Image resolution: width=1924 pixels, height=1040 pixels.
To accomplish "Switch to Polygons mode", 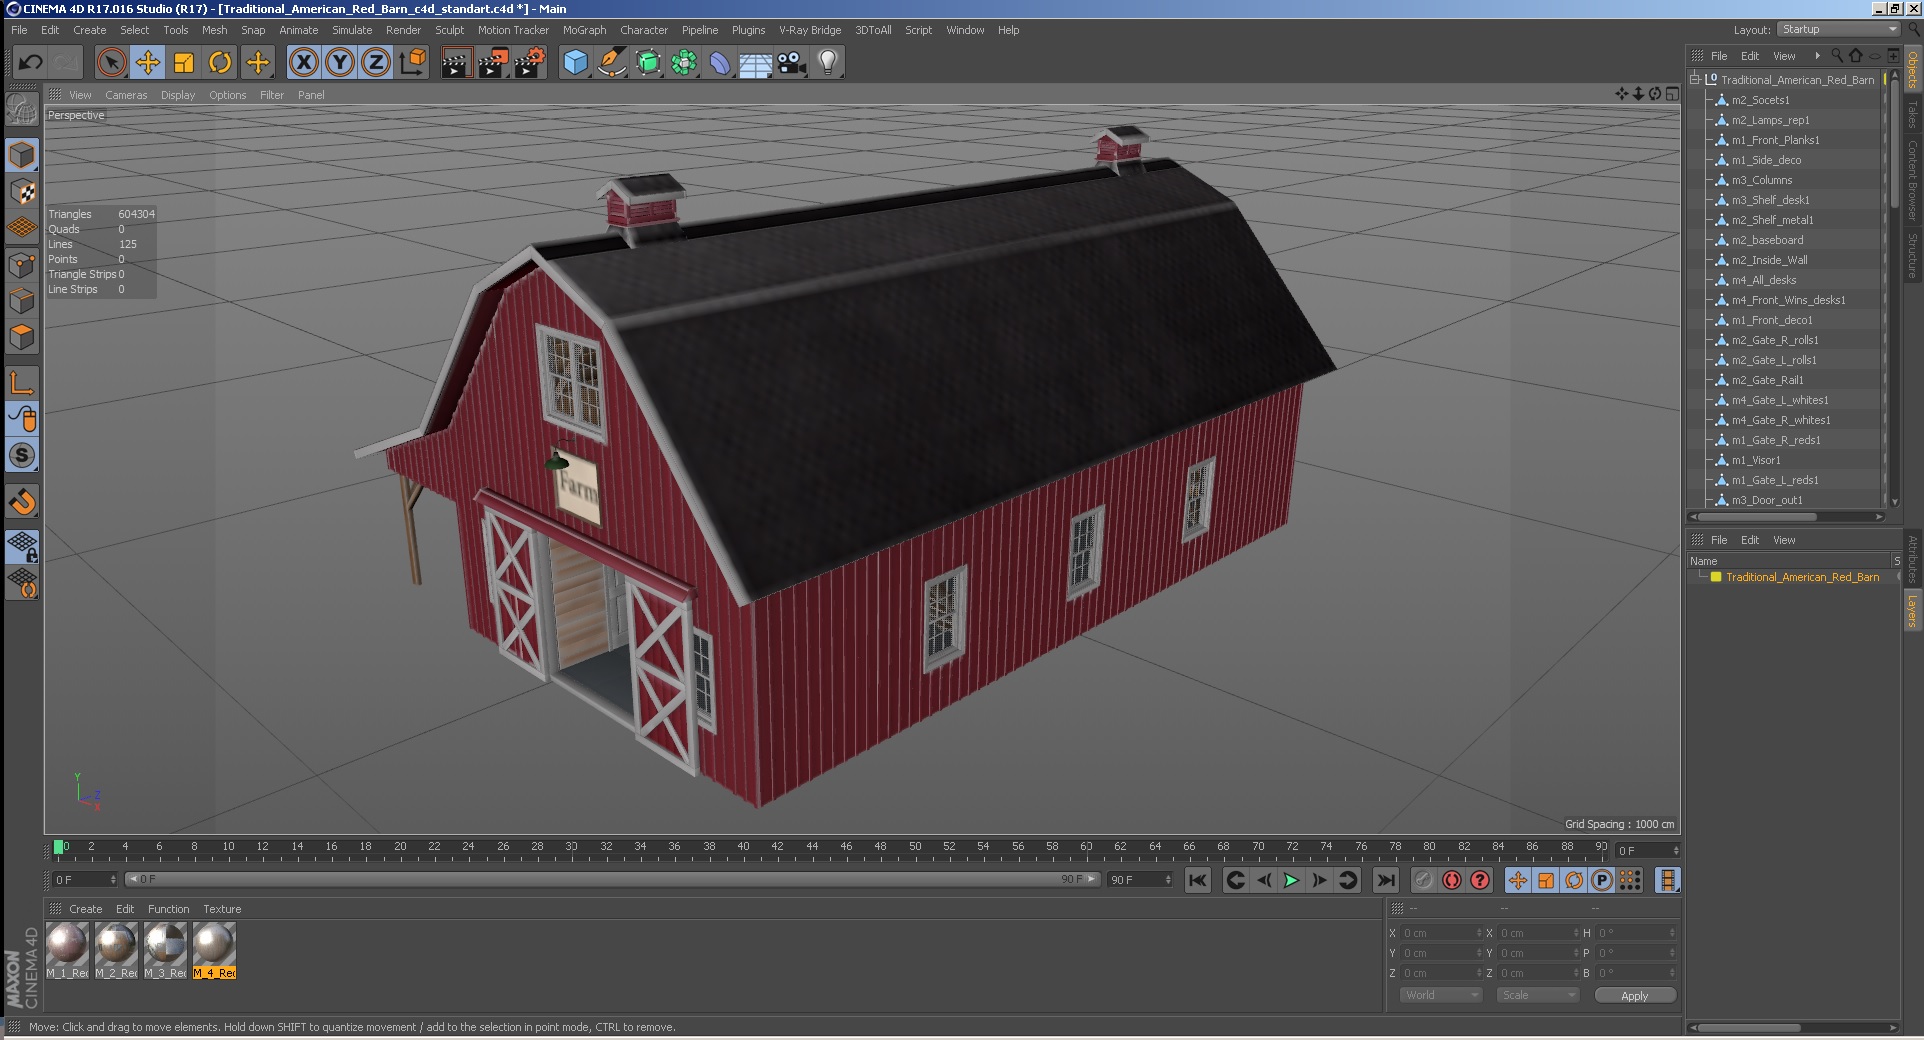I will 22,337.
